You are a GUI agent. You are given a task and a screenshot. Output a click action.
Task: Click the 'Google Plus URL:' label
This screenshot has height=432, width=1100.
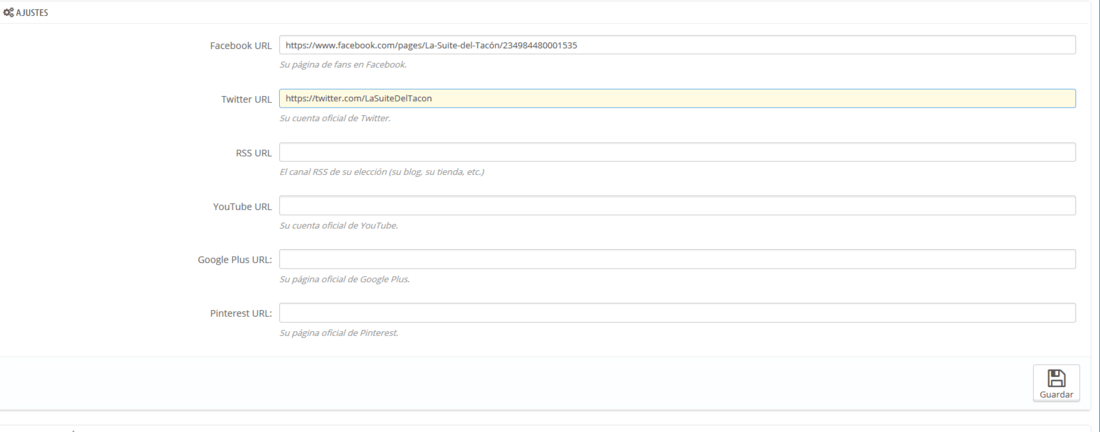(235, 260)
